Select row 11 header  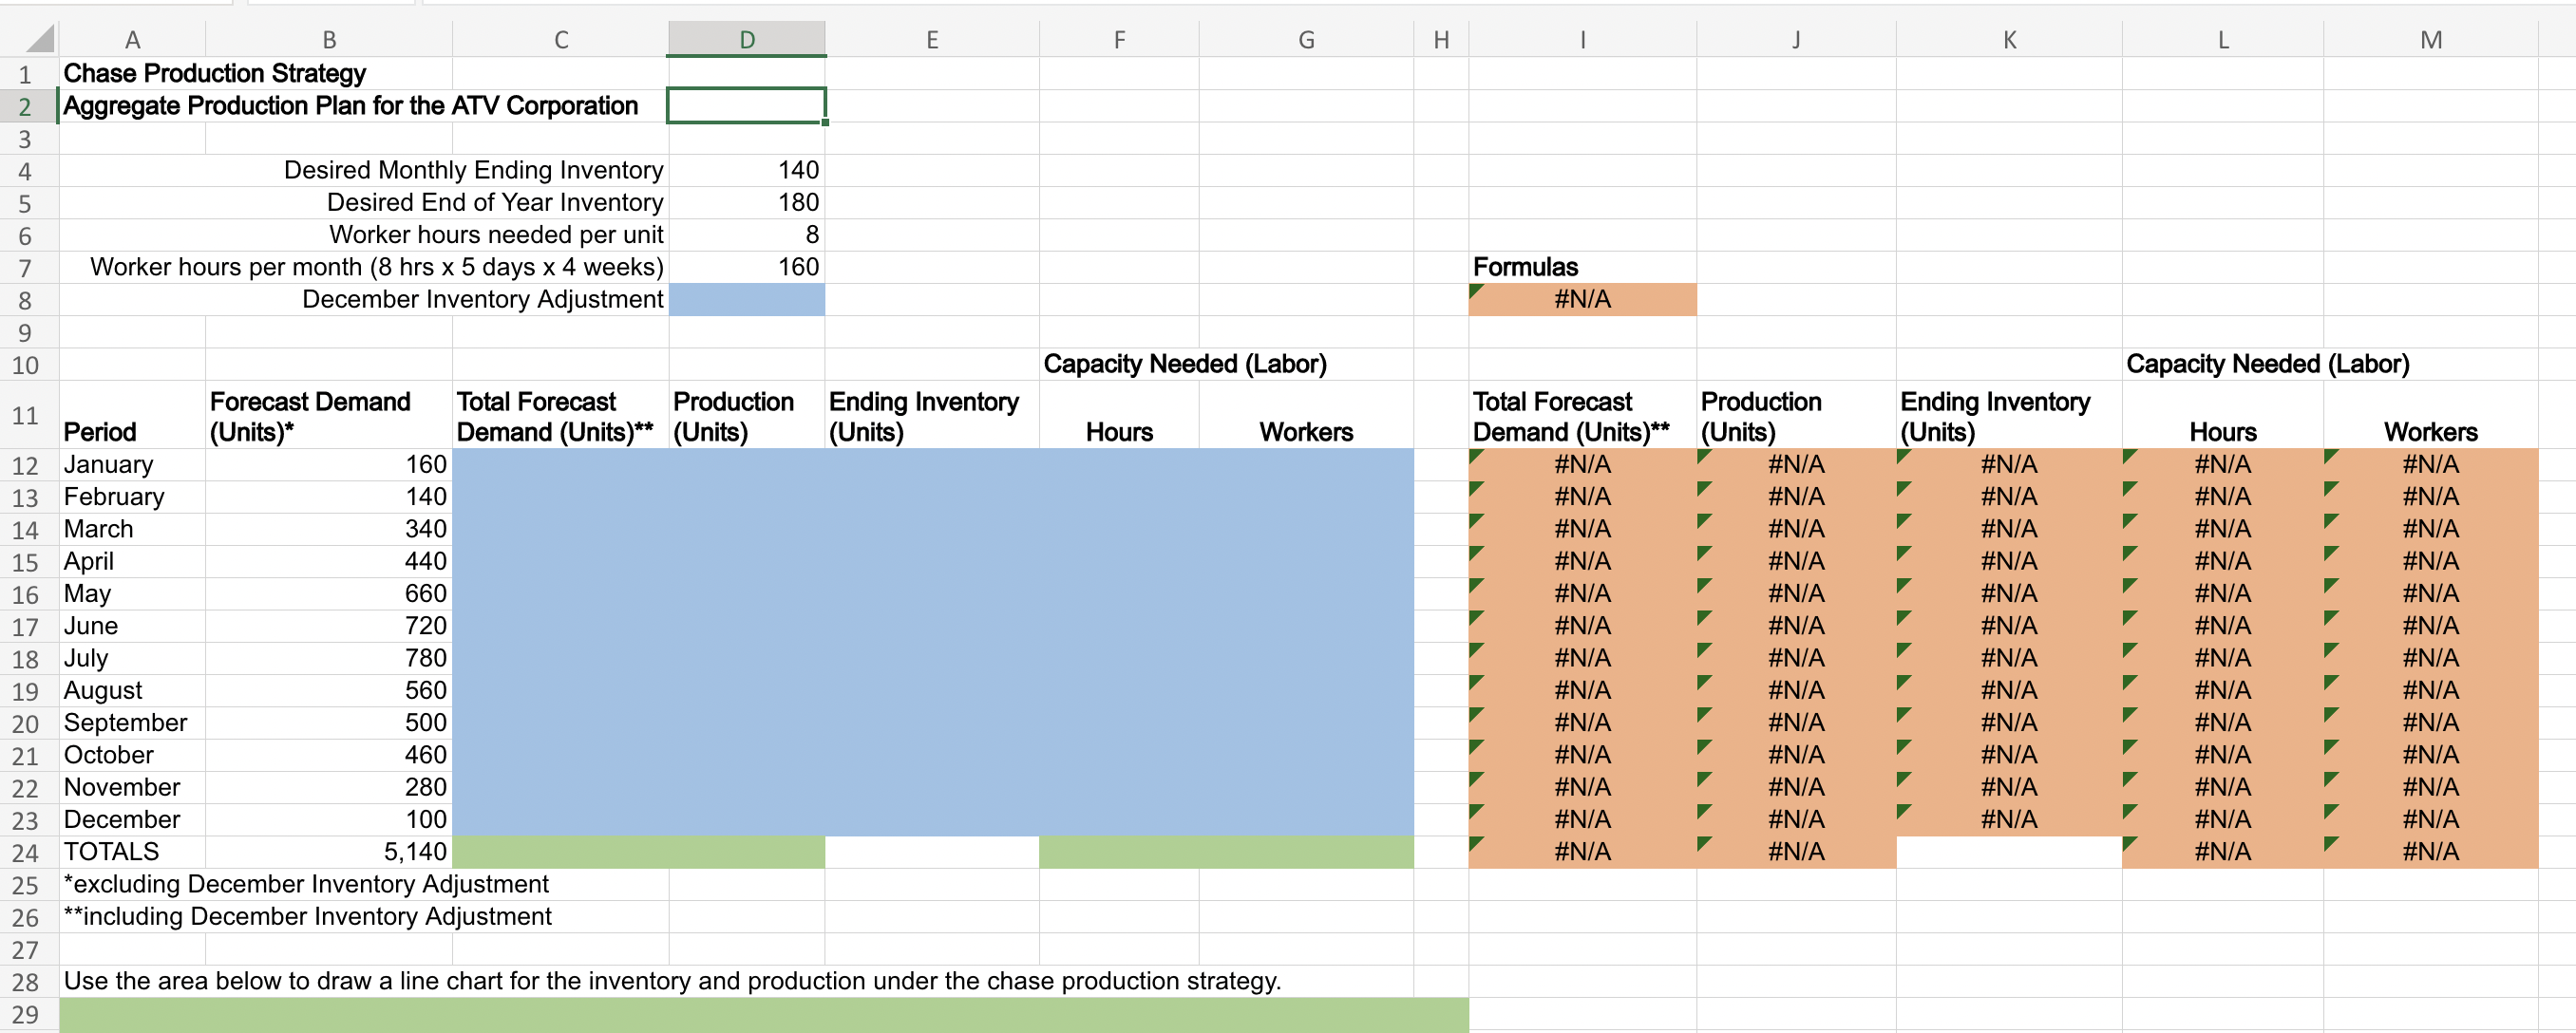pyautogui.click(x=26, y=415)
